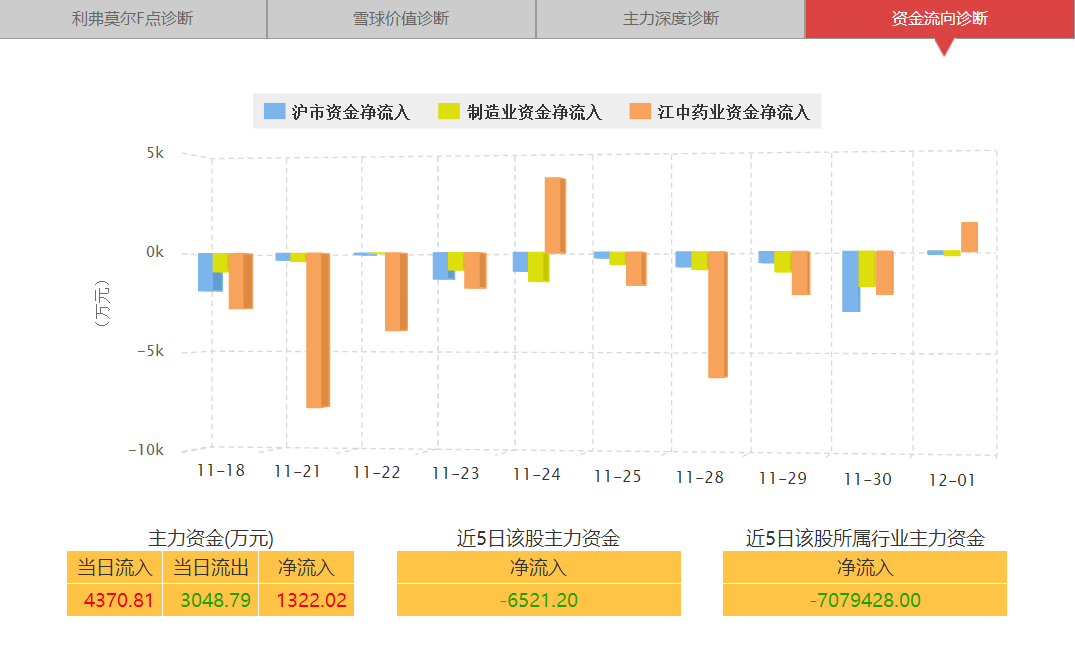This screenshot has width=1075, height=648.
Task: Click the x-axis label 11-18
Action: [x=221, y=470]
